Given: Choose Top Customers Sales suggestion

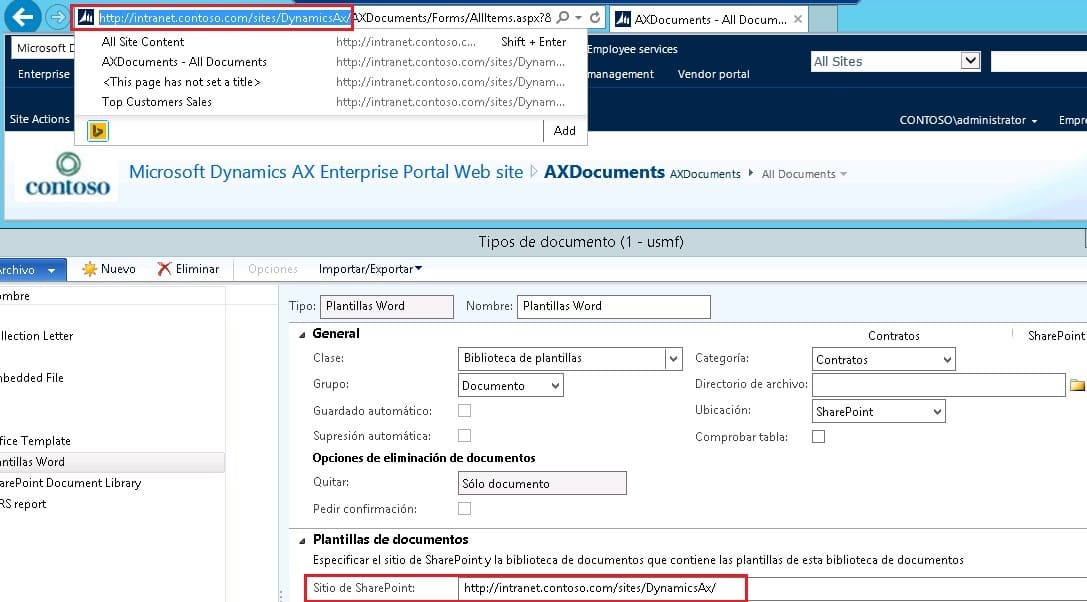Looking at the screenshot, I should [x=157, y=102].
